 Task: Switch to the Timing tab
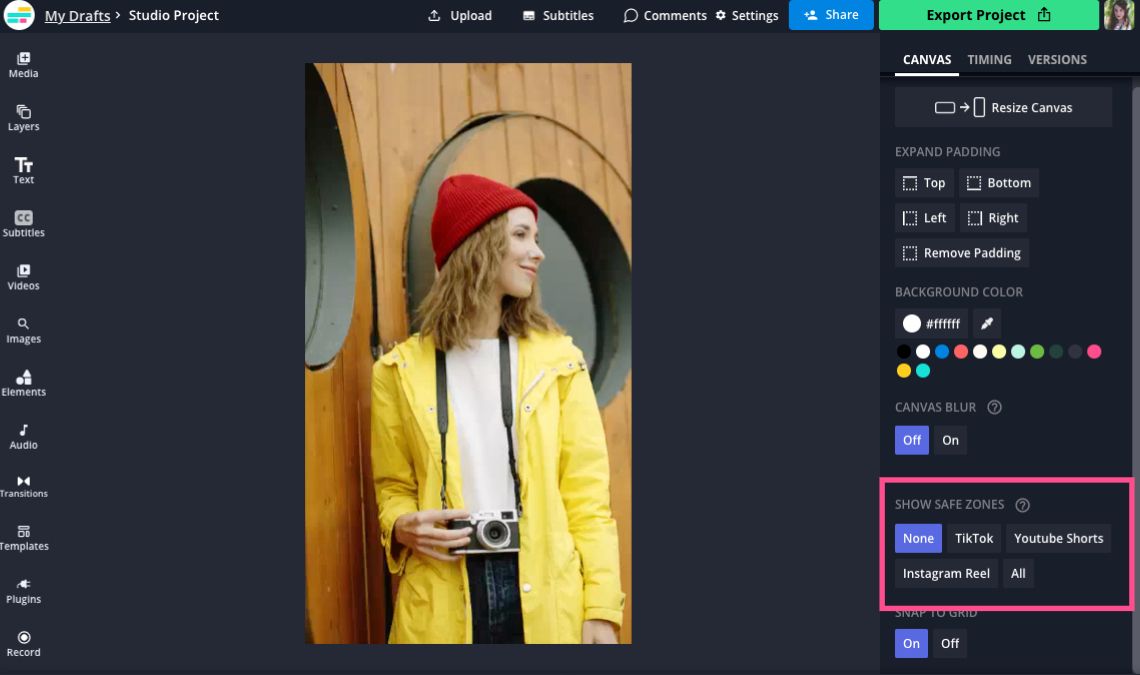click(x=989, y=59)
